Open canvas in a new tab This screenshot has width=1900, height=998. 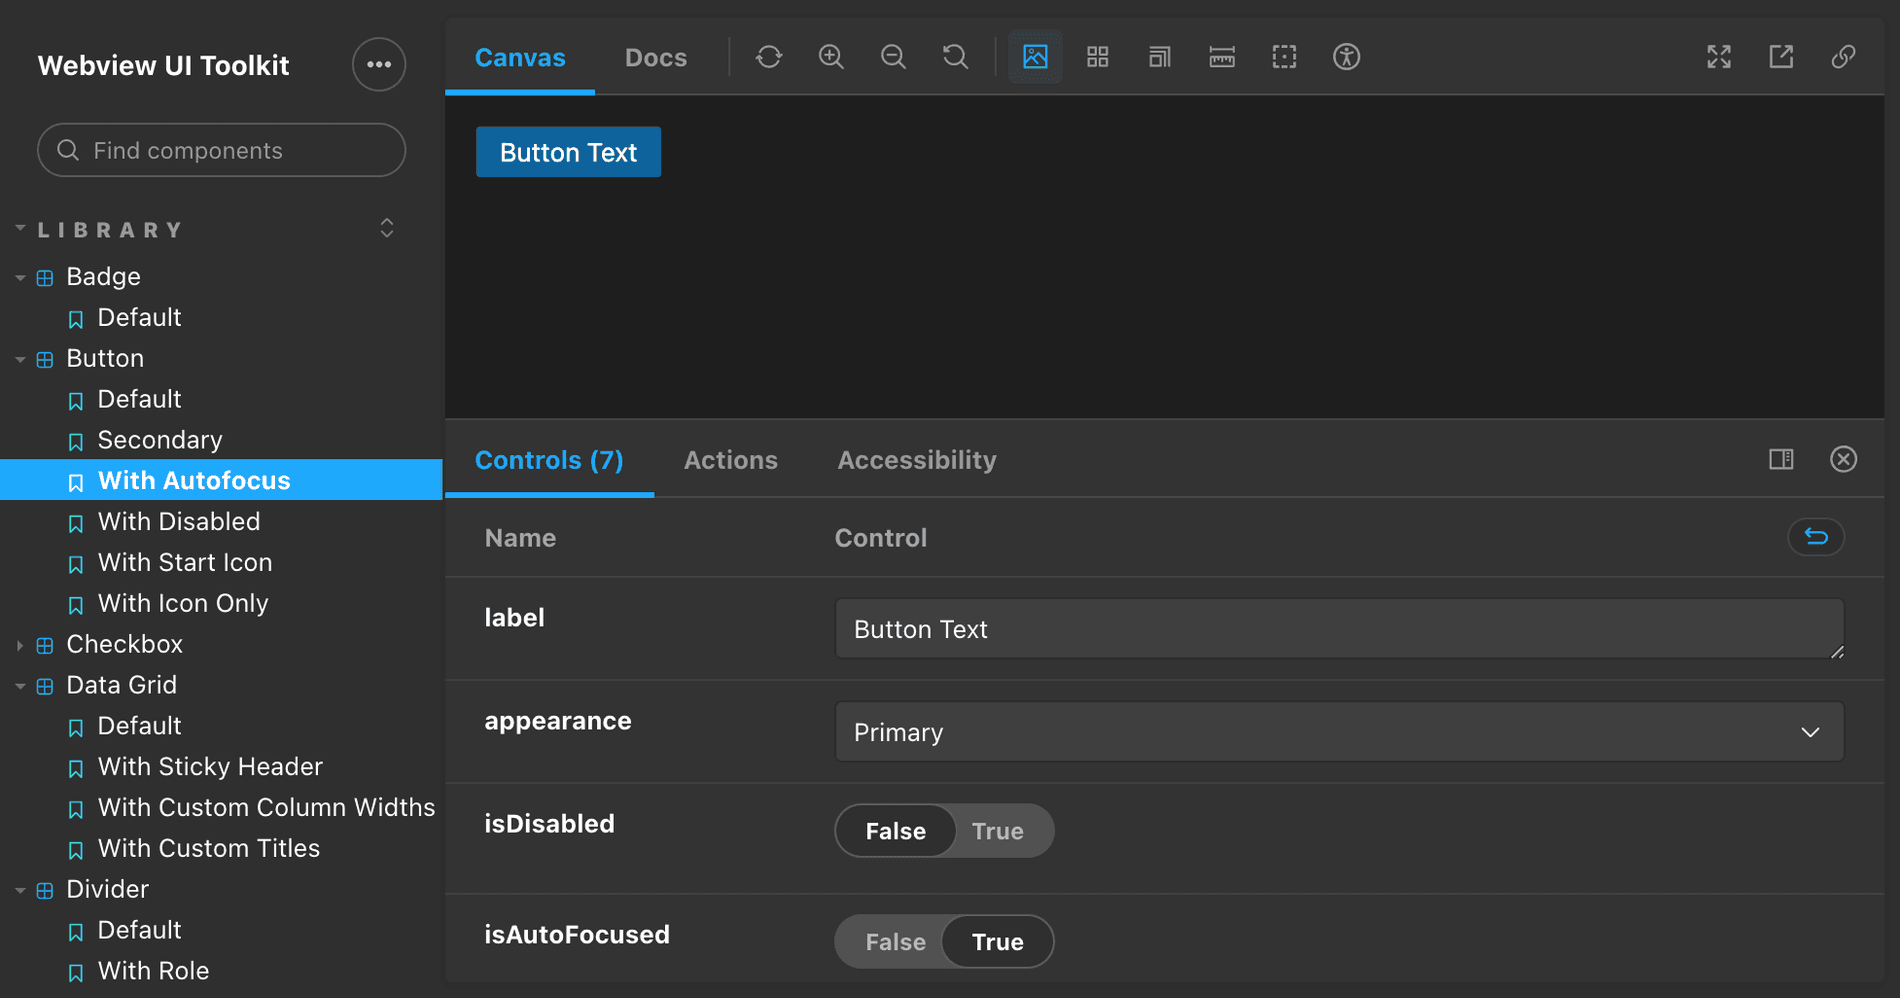(1781, 57)
